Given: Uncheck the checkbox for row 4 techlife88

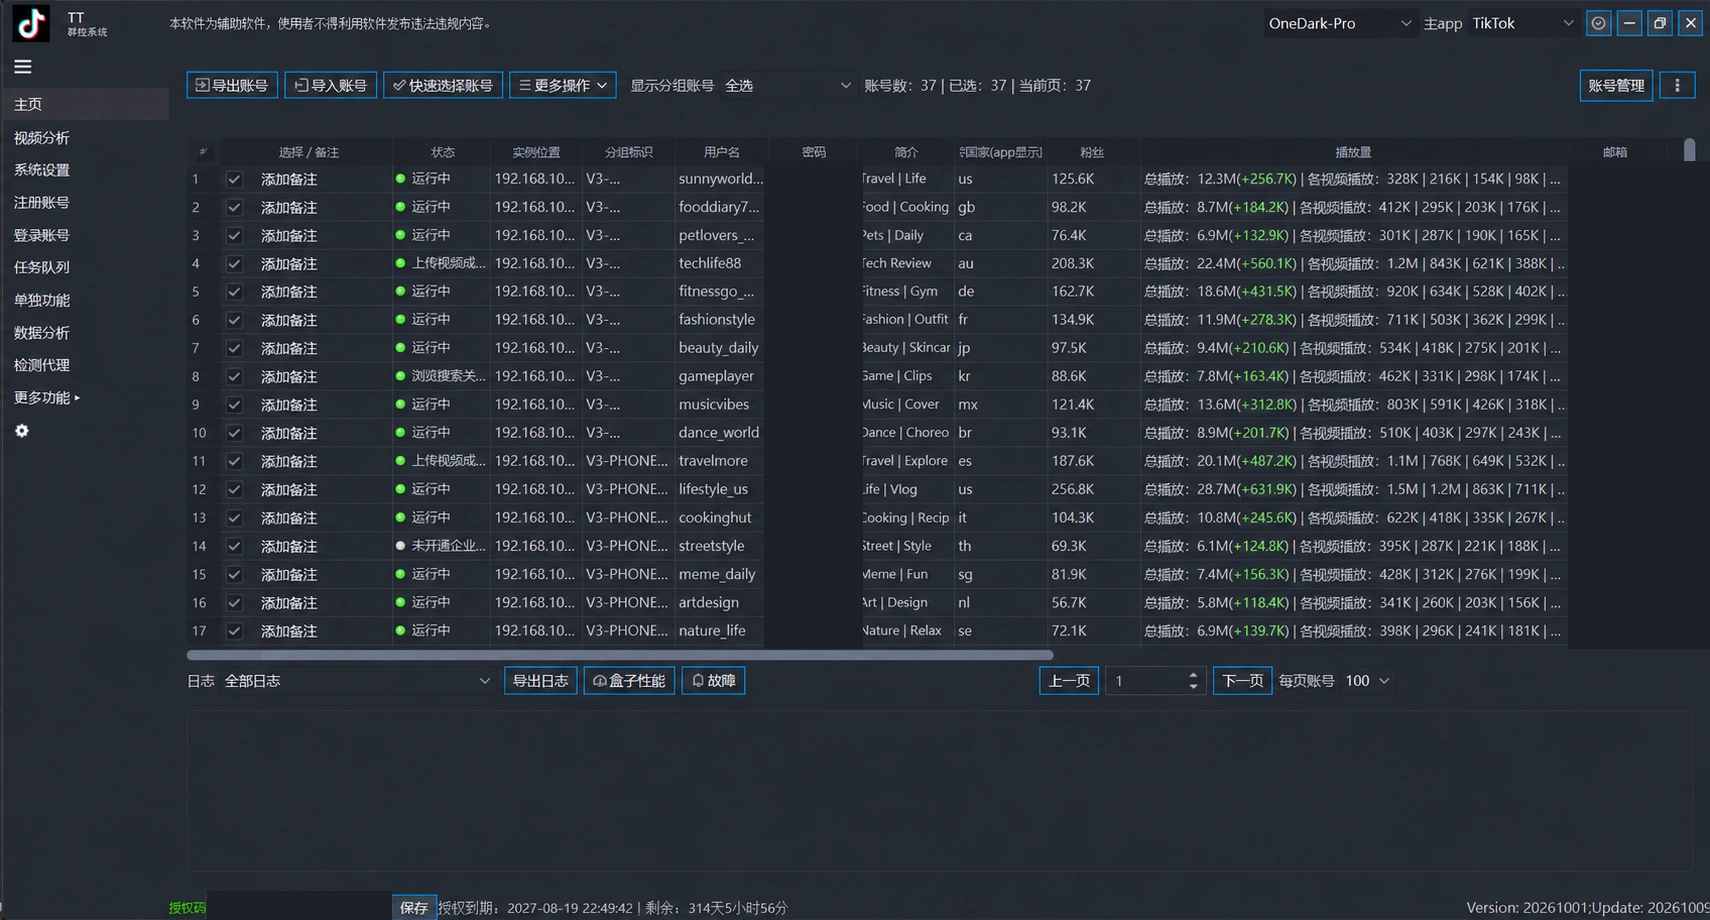Looking at the screenshot, I should tap(234, 264).
